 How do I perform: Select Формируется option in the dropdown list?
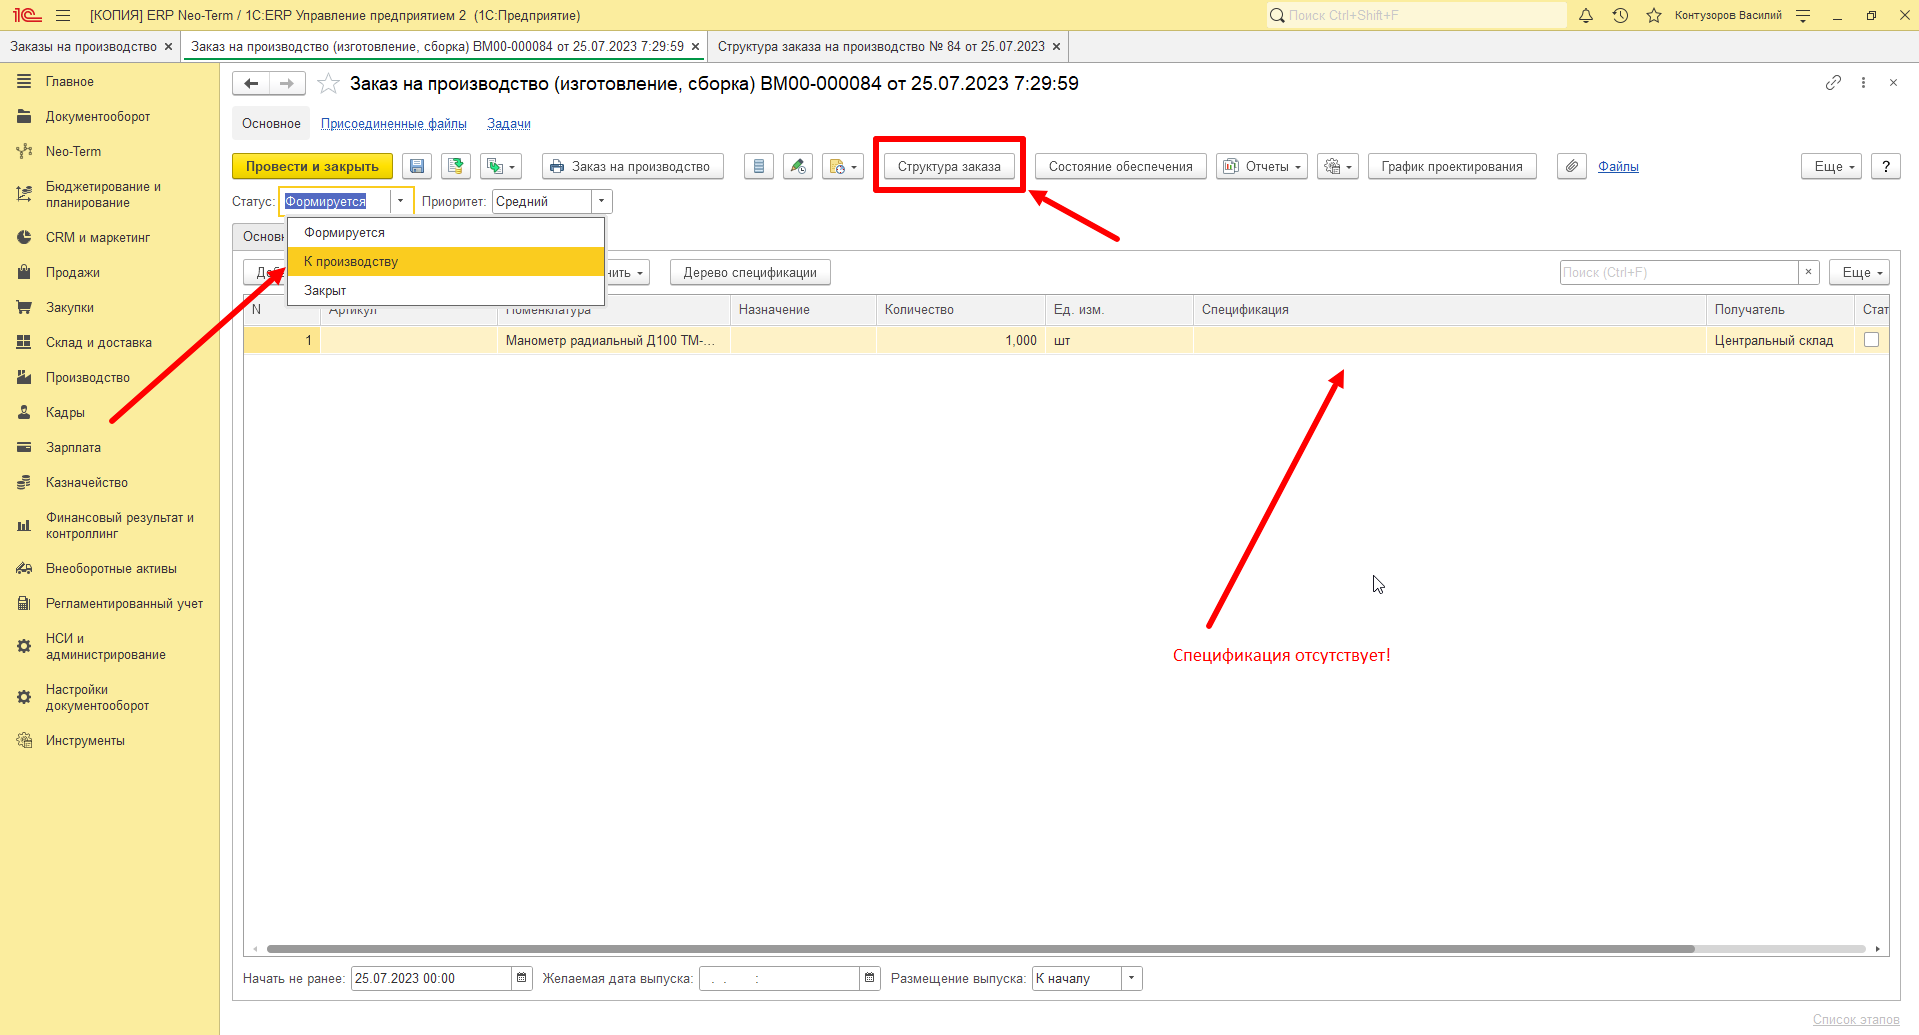[446, 233]
